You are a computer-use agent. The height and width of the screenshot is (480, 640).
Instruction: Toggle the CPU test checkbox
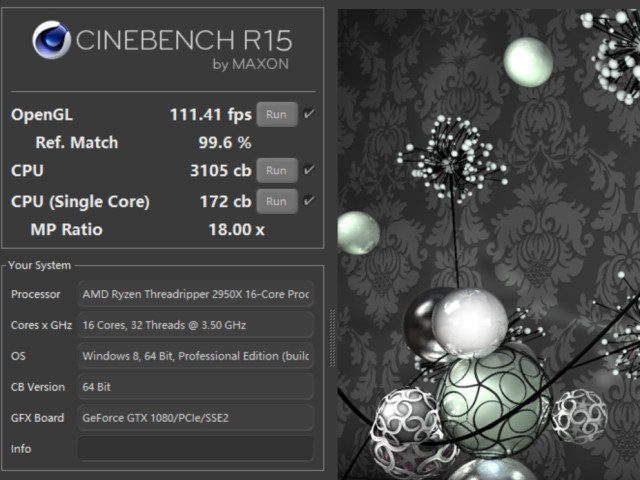coord(309,170)
